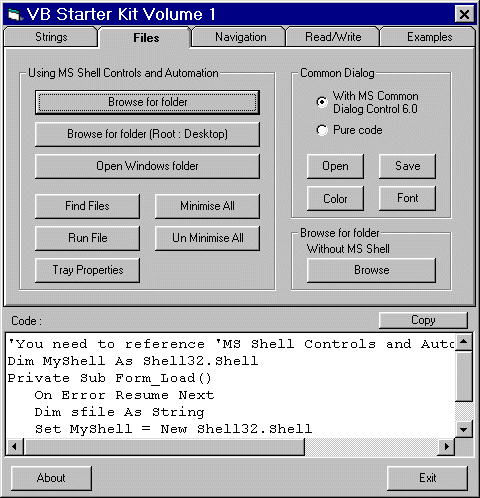Show the Examples tab
This screenshot has height=498, width=480.
pos(429,37)
